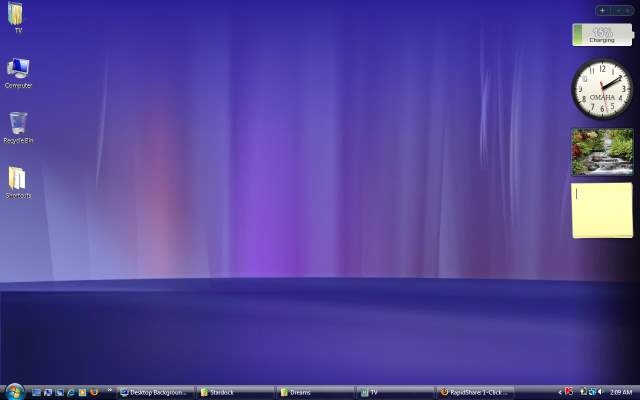
Task: Click the sidebar add gadgets plus button
Action: click(x=602, y=11)
